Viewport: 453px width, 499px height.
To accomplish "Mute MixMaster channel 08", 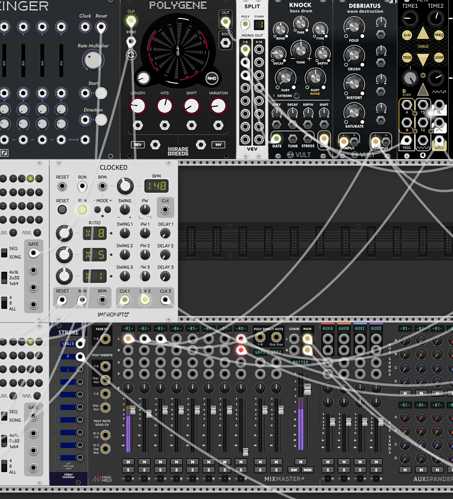I will tap(241, 462).
